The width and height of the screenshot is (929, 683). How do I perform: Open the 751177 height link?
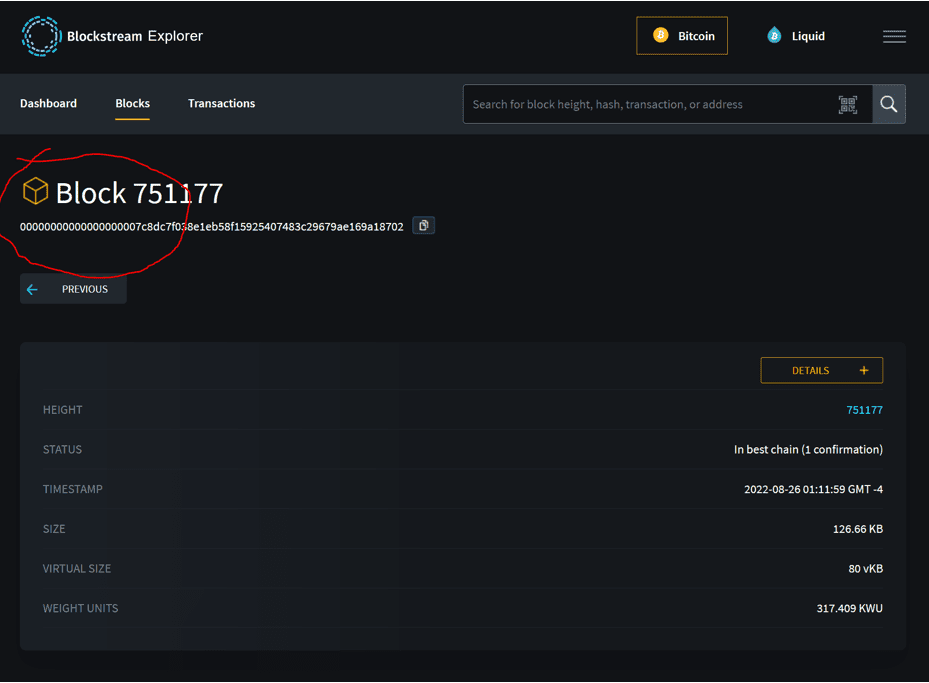tap(864, 410)
